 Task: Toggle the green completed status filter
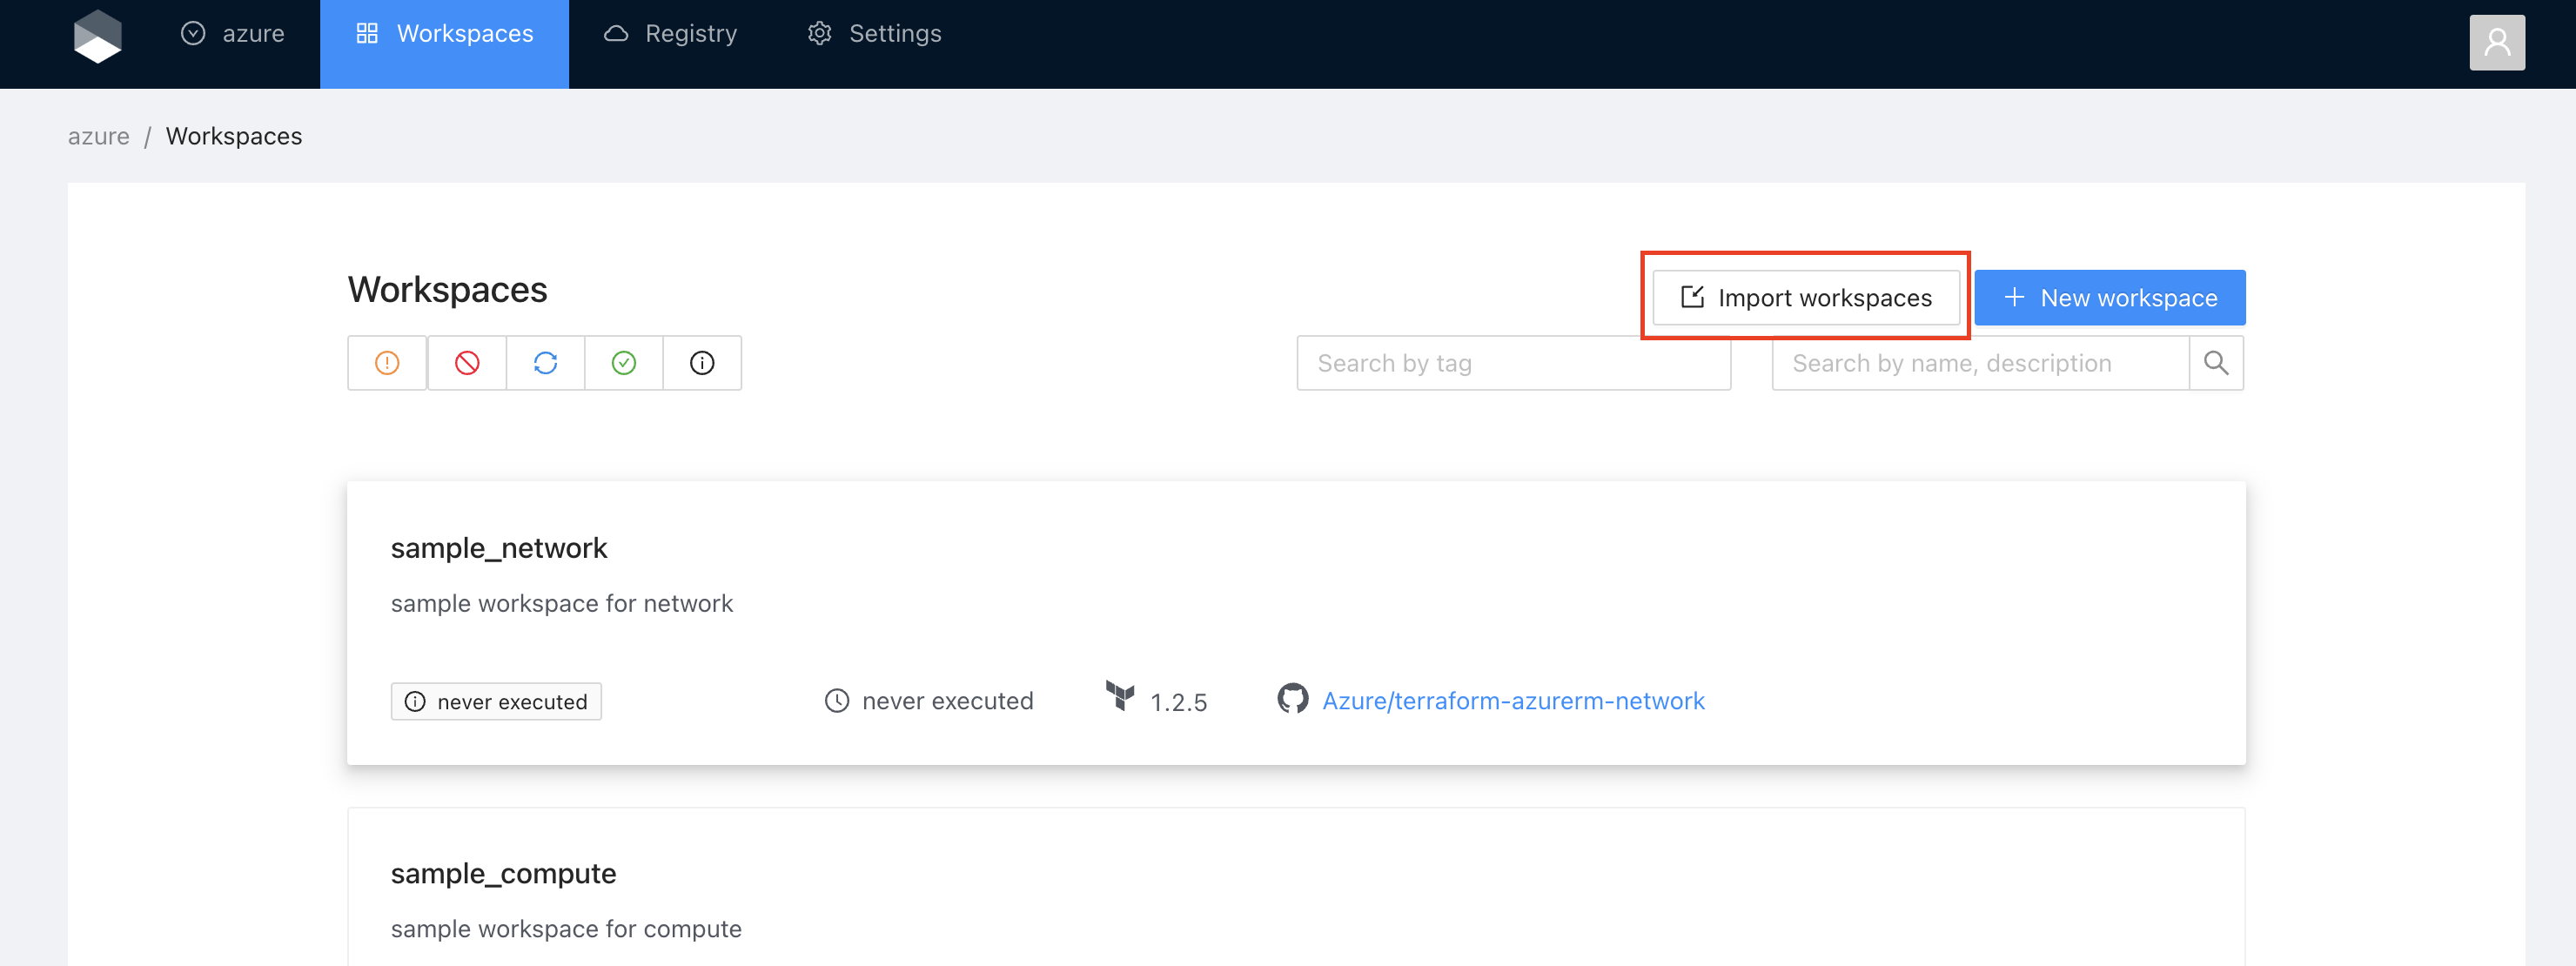pos(624,363)
